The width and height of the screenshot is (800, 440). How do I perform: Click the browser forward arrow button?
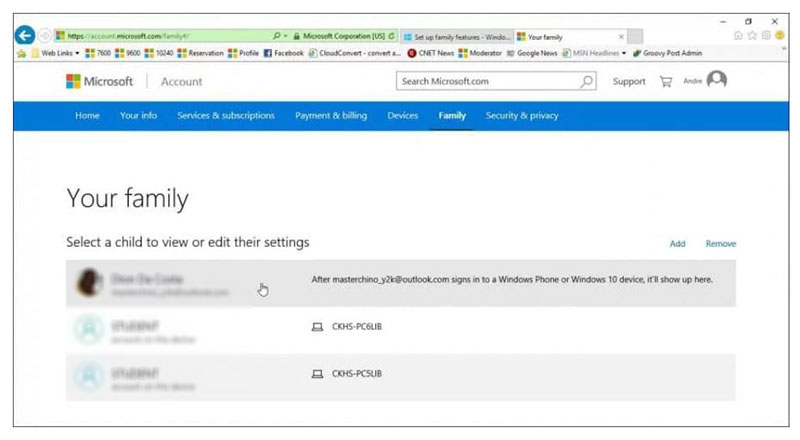[x=45, y=36]
